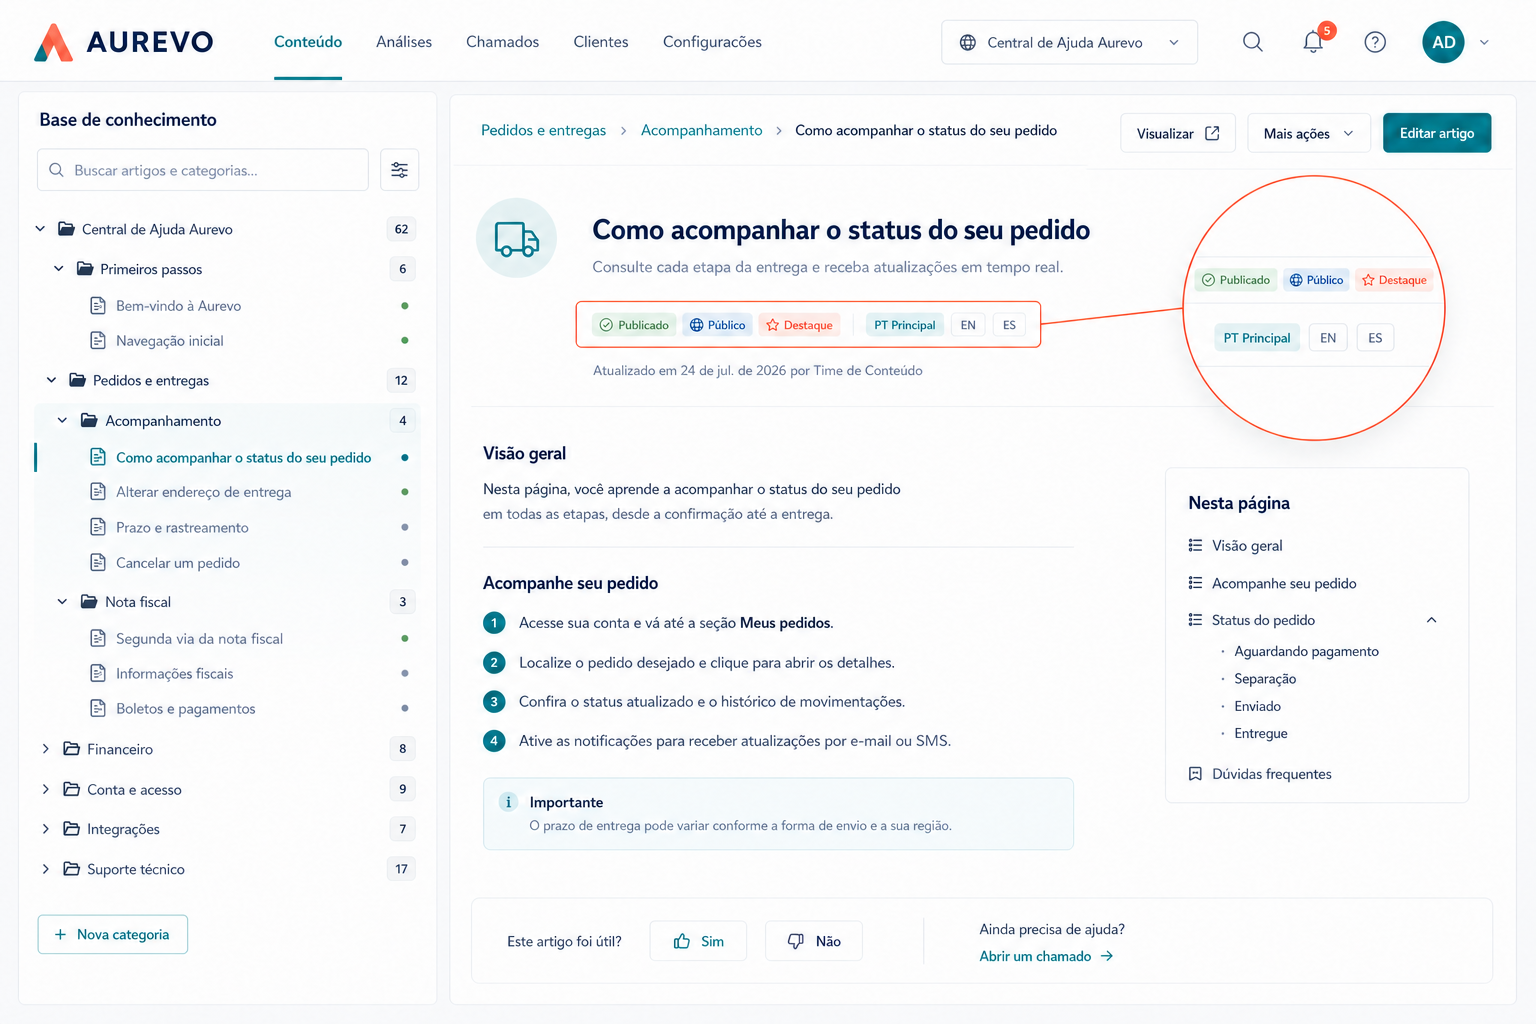
Task: Open the search magnifier in top bar
Action: [x=1252, y=42]
